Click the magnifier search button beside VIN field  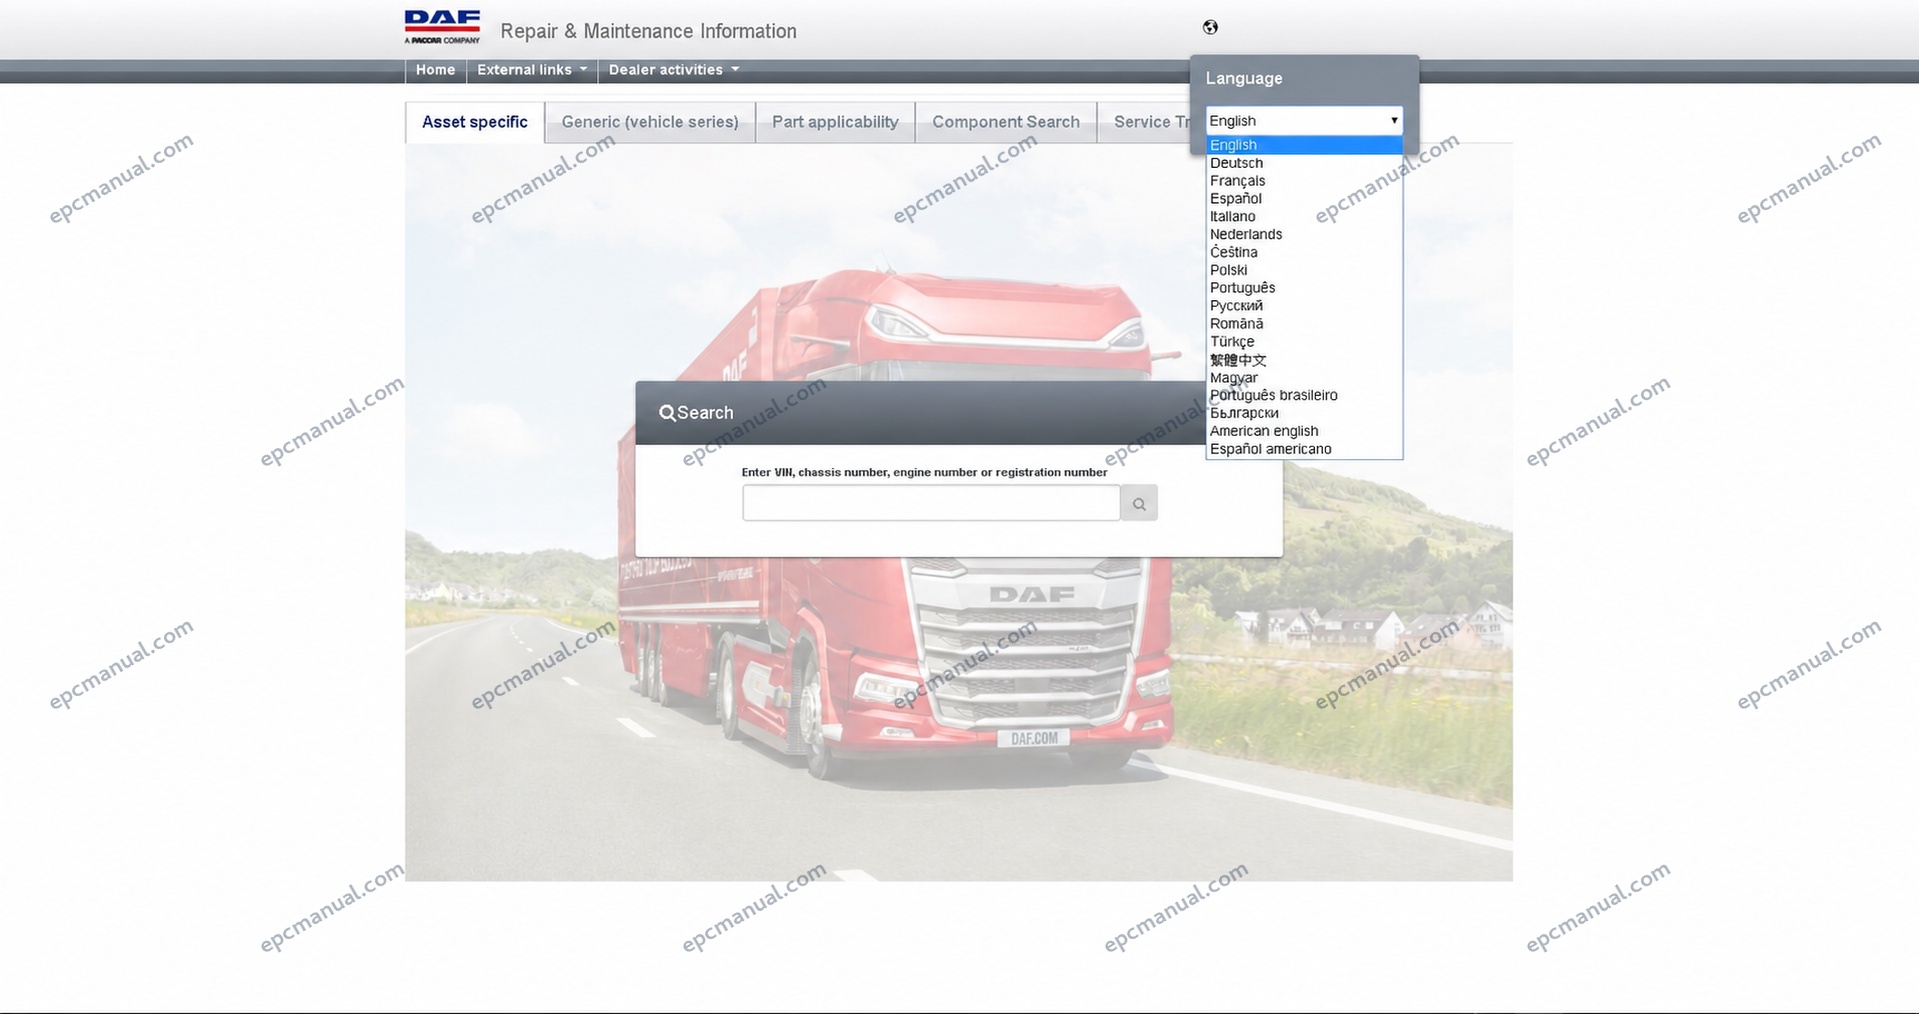pyautogui.click(x=1139, y=503)
